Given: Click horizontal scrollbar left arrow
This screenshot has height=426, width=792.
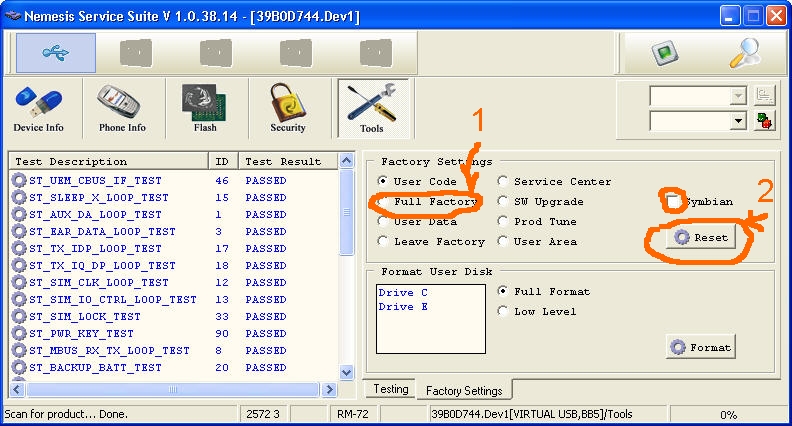Looking at the screenshot, I should [17, 389].
